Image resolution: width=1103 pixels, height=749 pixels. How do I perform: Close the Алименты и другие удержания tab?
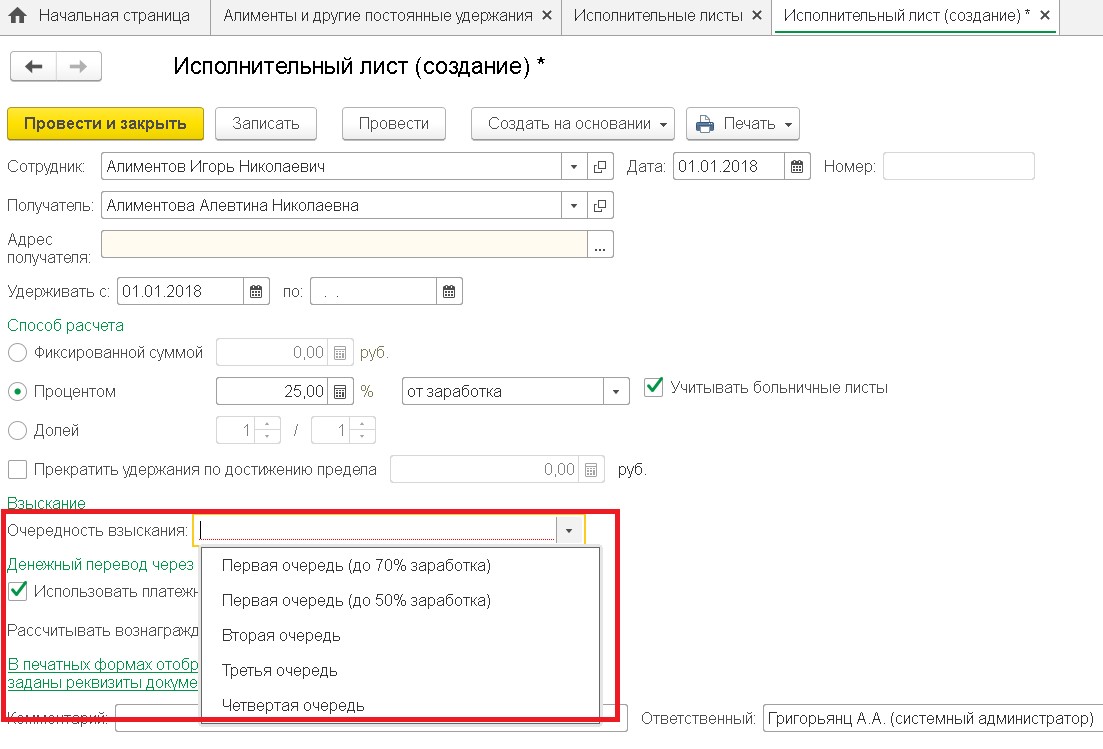[x=547, y=15]
